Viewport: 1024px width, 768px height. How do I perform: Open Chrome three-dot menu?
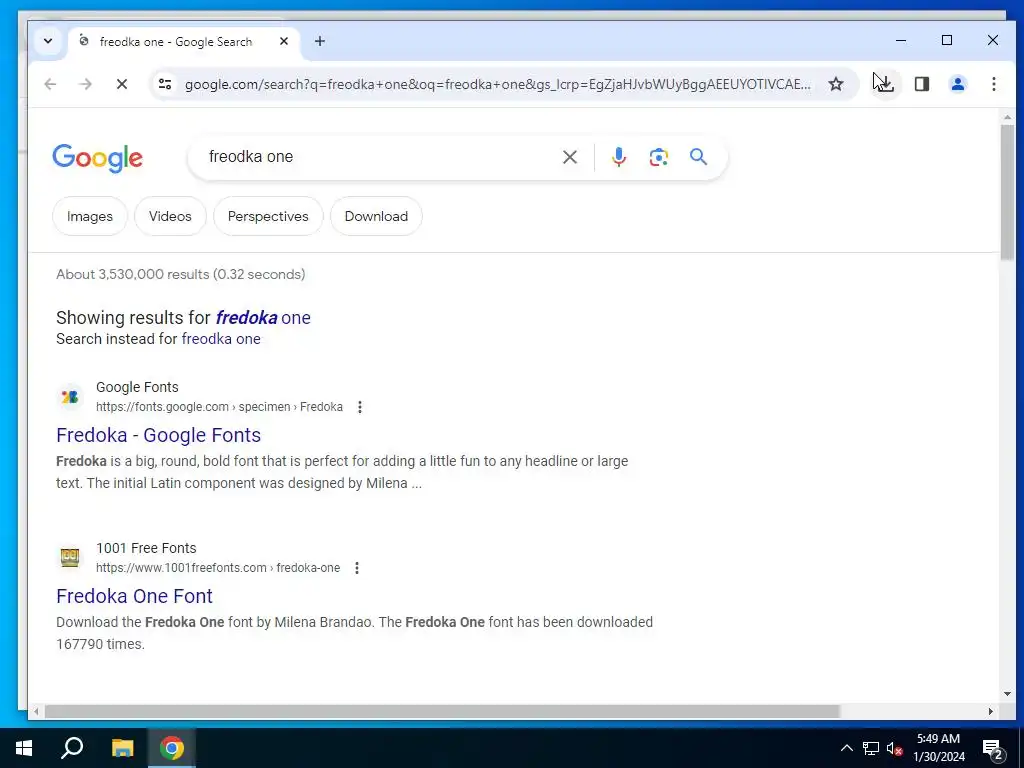click(x=993, y=84)
